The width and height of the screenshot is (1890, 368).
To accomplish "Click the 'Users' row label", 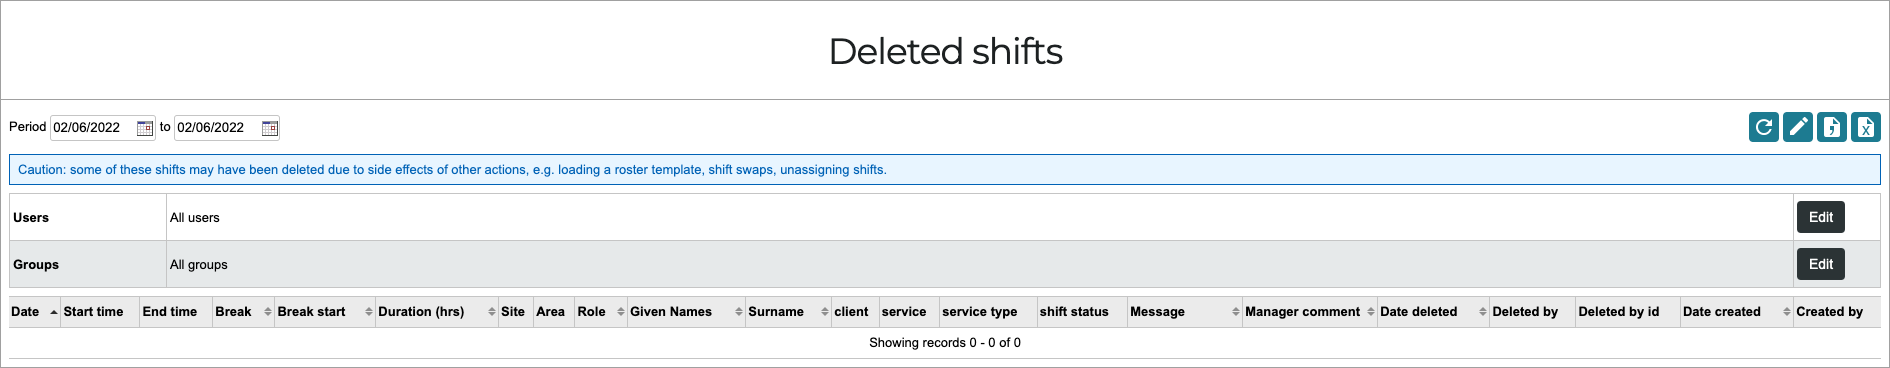I will click(x=31, y=218).
